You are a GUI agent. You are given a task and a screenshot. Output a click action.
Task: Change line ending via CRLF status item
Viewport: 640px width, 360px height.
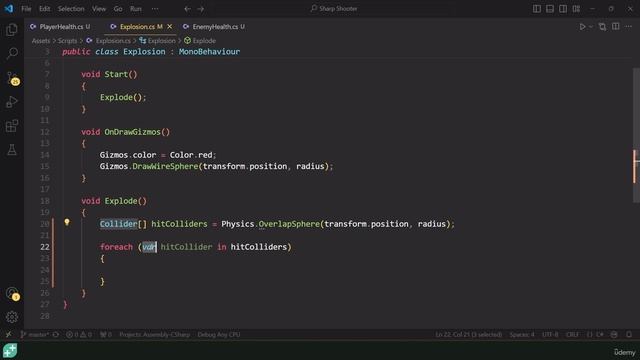(572, 335)
